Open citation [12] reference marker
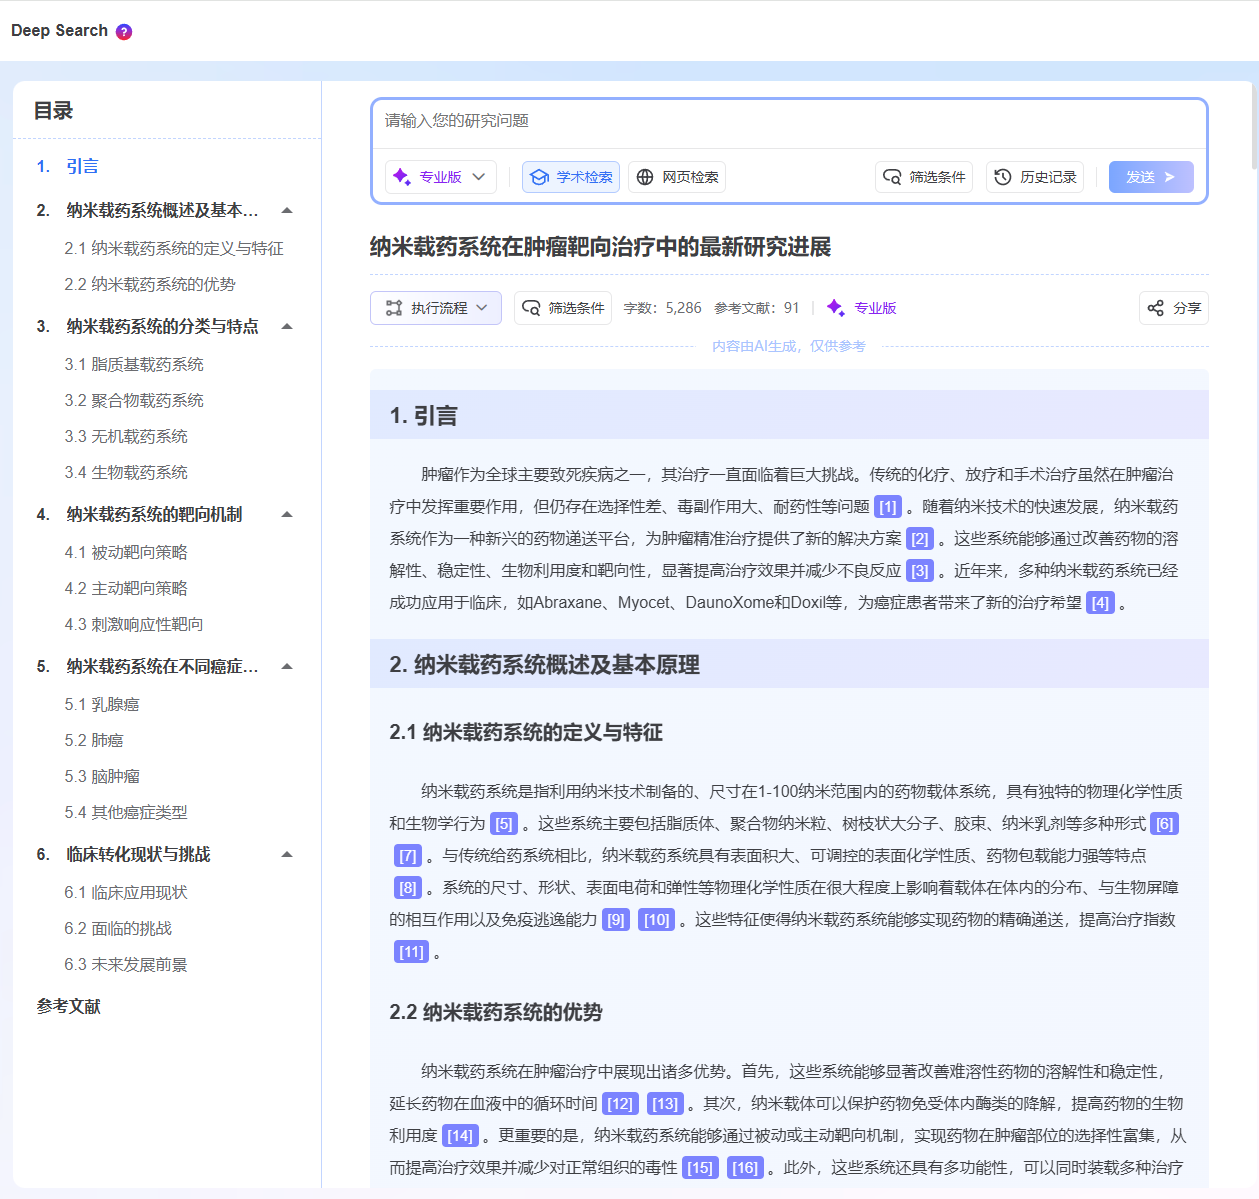Screen dimensions: 1259x1199 pos(620,1104)
